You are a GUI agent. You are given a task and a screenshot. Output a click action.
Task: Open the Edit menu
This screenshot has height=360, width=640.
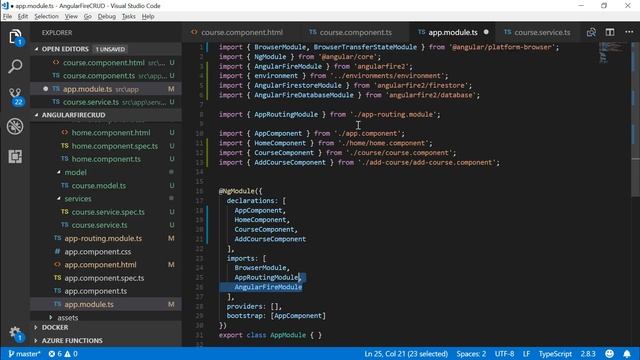coord(23,16)
